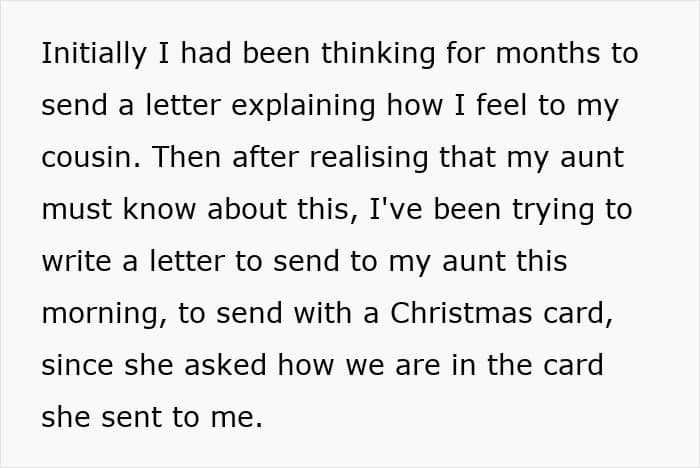Click the word "realising" in third line
700x468 pixels.
point(369,158)
